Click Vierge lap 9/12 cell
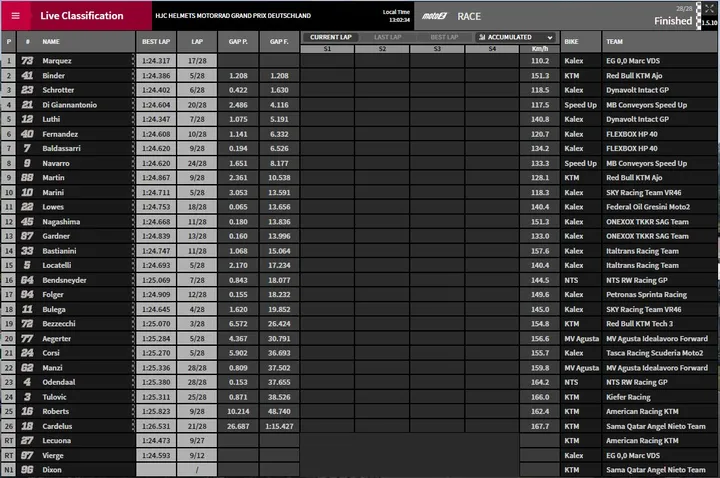This screenshot has width=720, height=478. click(197, 456)
